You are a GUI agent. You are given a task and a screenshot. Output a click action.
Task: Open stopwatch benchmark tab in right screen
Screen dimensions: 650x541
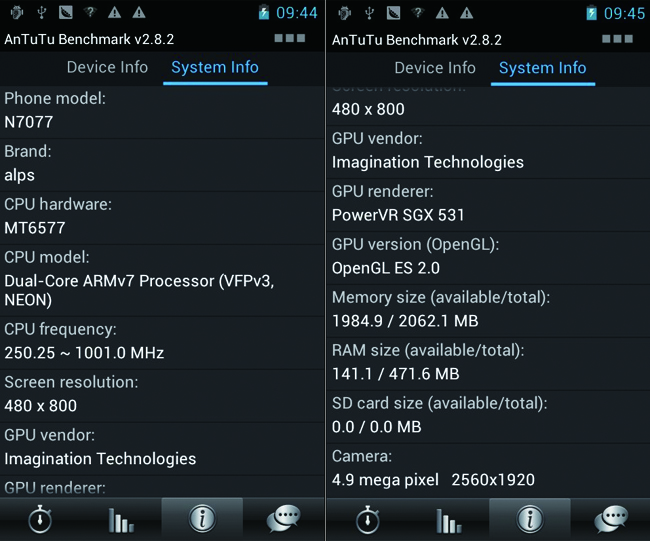(x=367, y=519)
